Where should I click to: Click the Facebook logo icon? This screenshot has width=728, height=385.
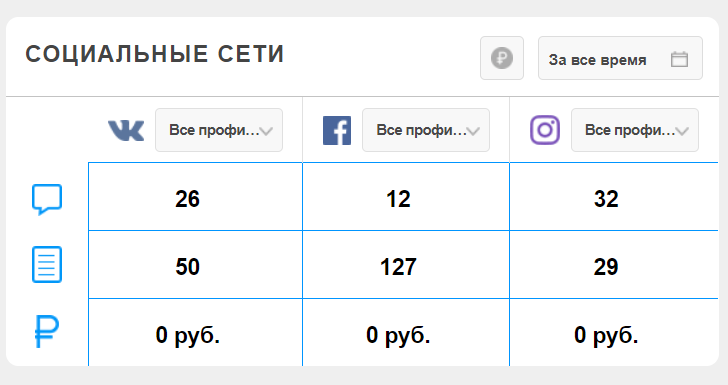click(337, 131)
